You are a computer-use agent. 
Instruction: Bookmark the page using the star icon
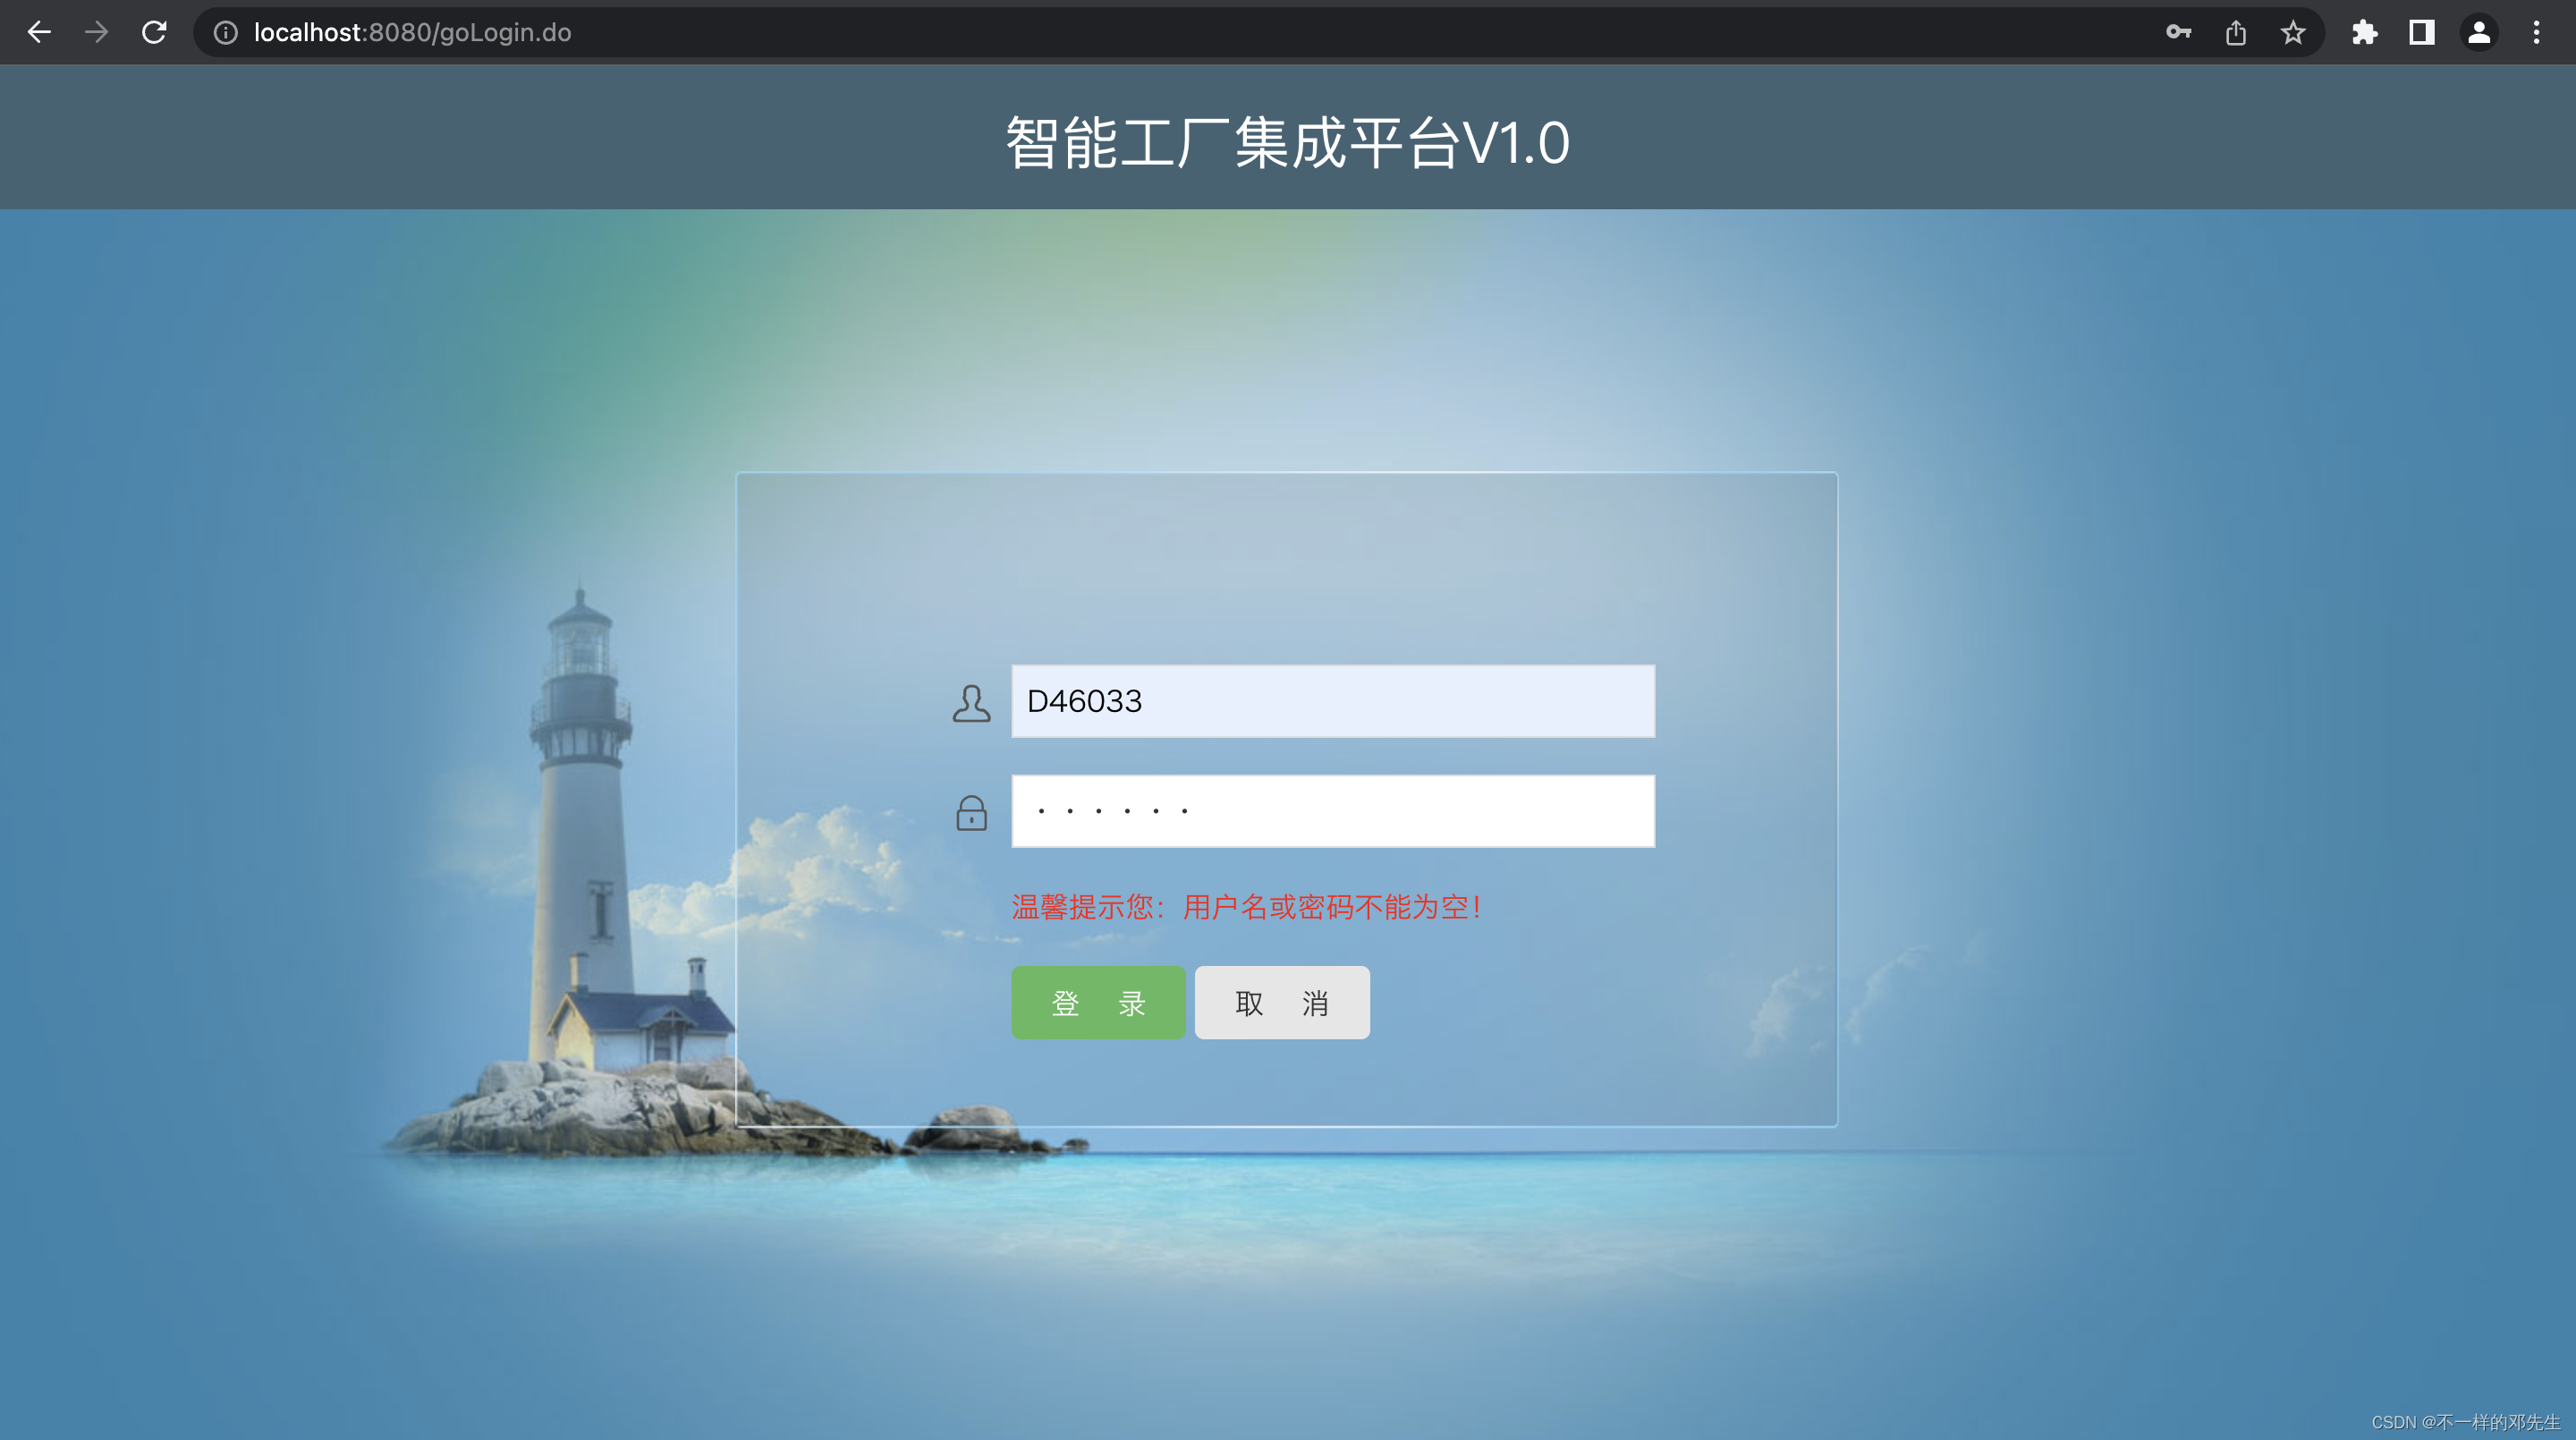pos(2293,32)
